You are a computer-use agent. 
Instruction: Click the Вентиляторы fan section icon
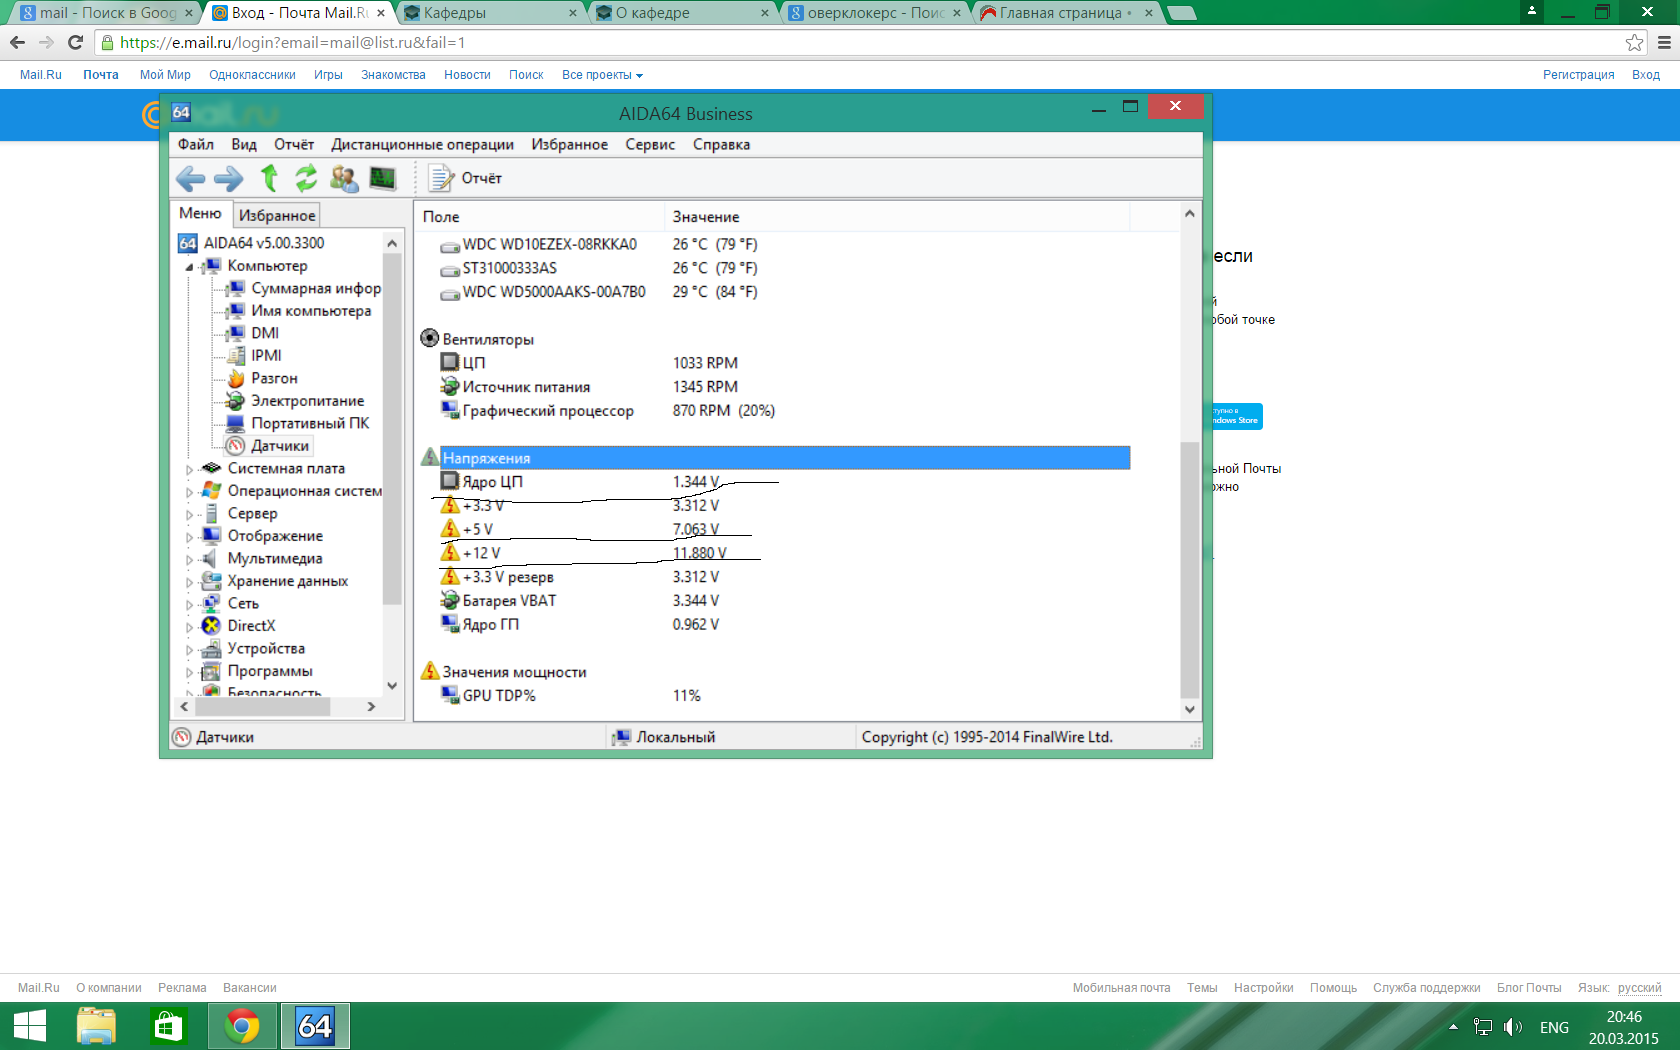click(430, 338)
